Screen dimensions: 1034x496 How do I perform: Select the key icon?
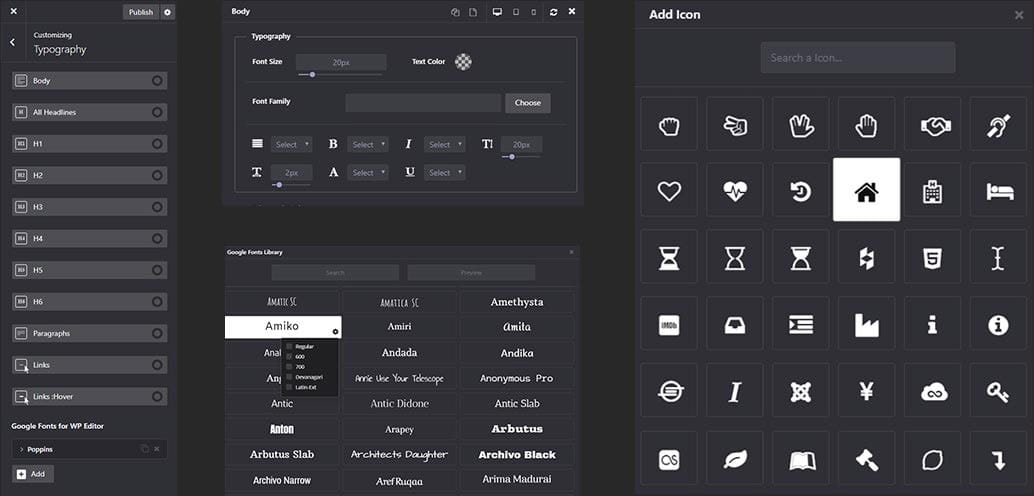pyautogui.click(x=997, y=390)
